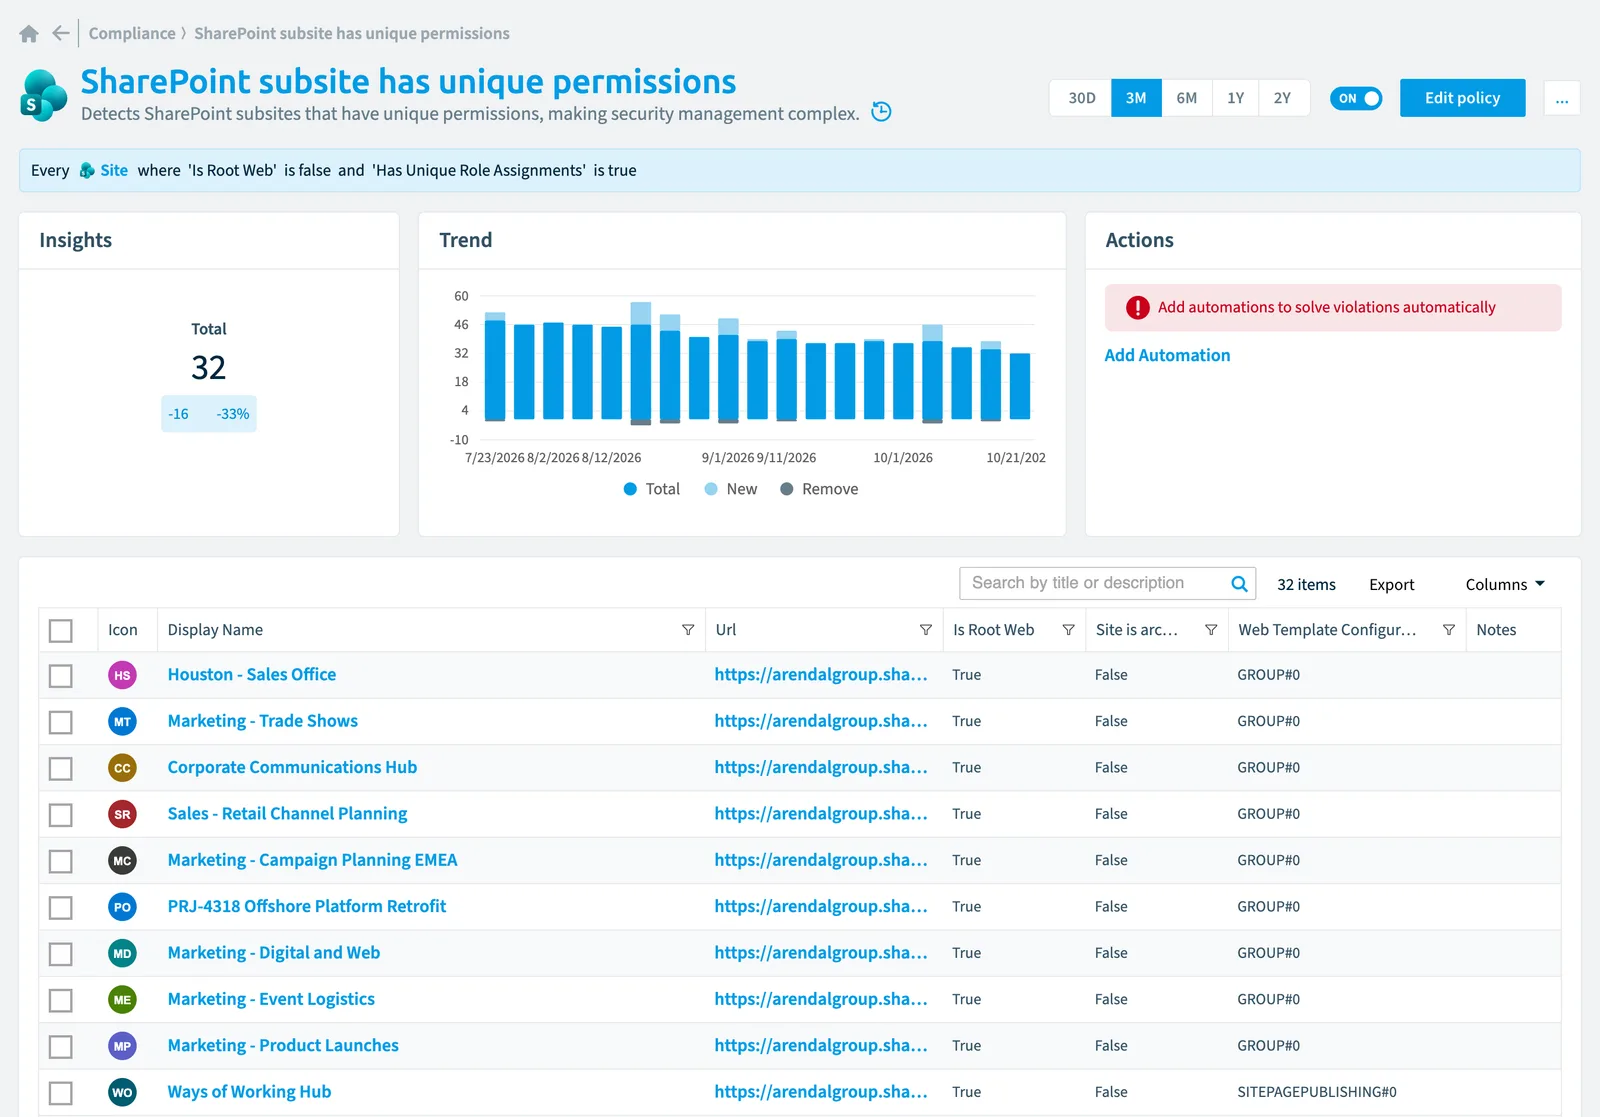The image size is (1600, 1117).
Task: Open the Is Root Web column filter
Action: point(1068,630)
